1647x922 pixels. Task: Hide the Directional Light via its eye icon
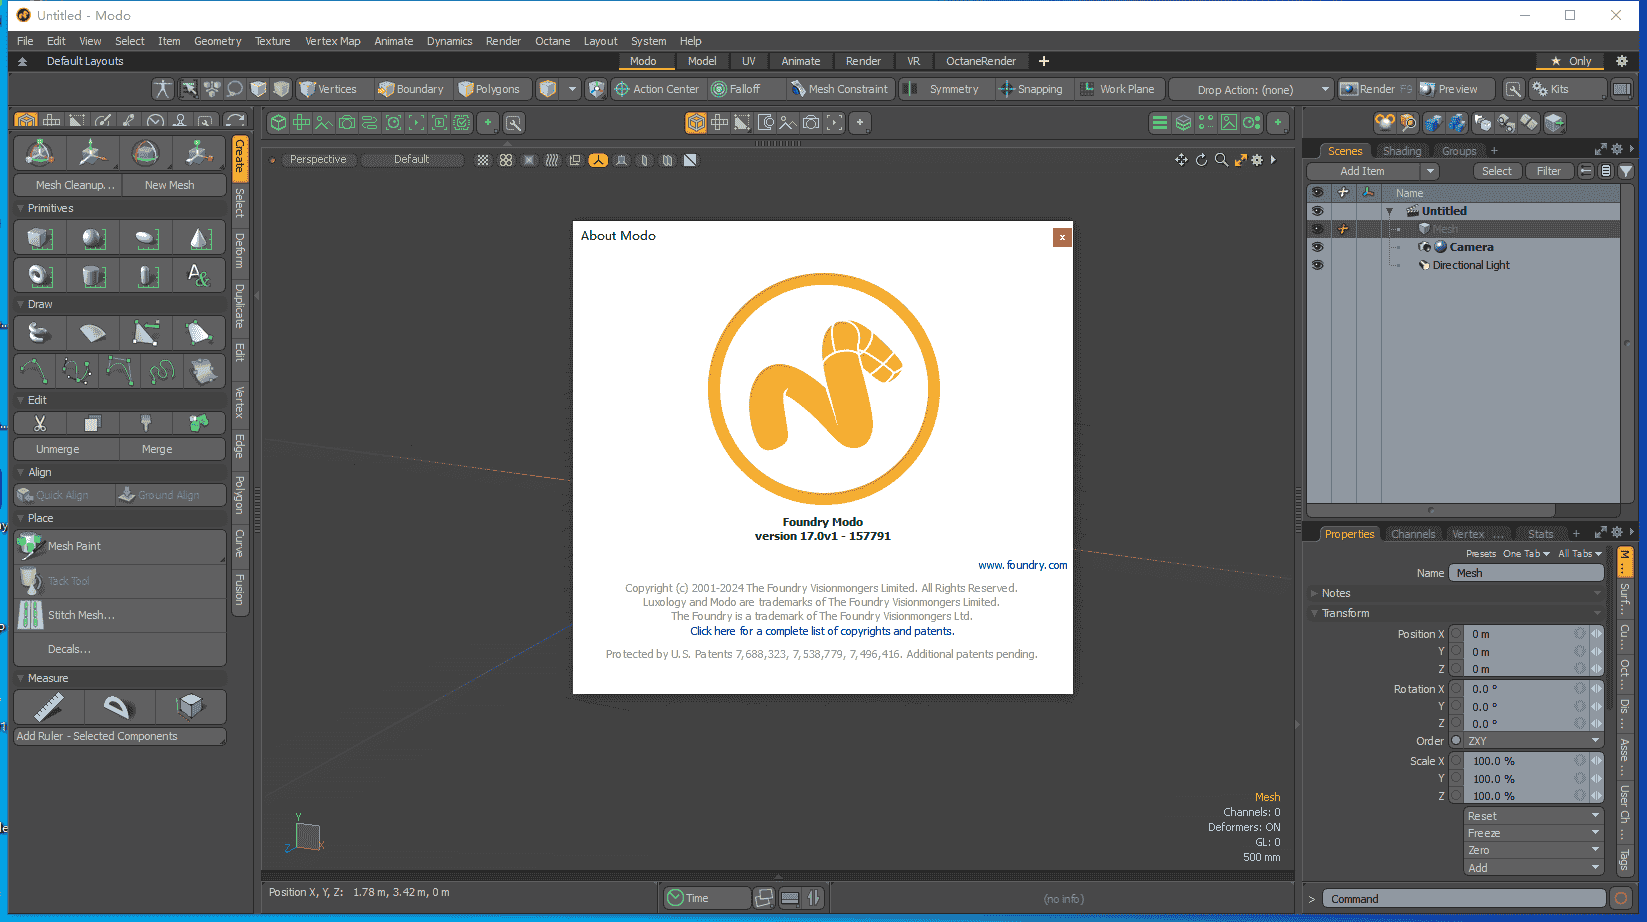tap(1318, 264)
